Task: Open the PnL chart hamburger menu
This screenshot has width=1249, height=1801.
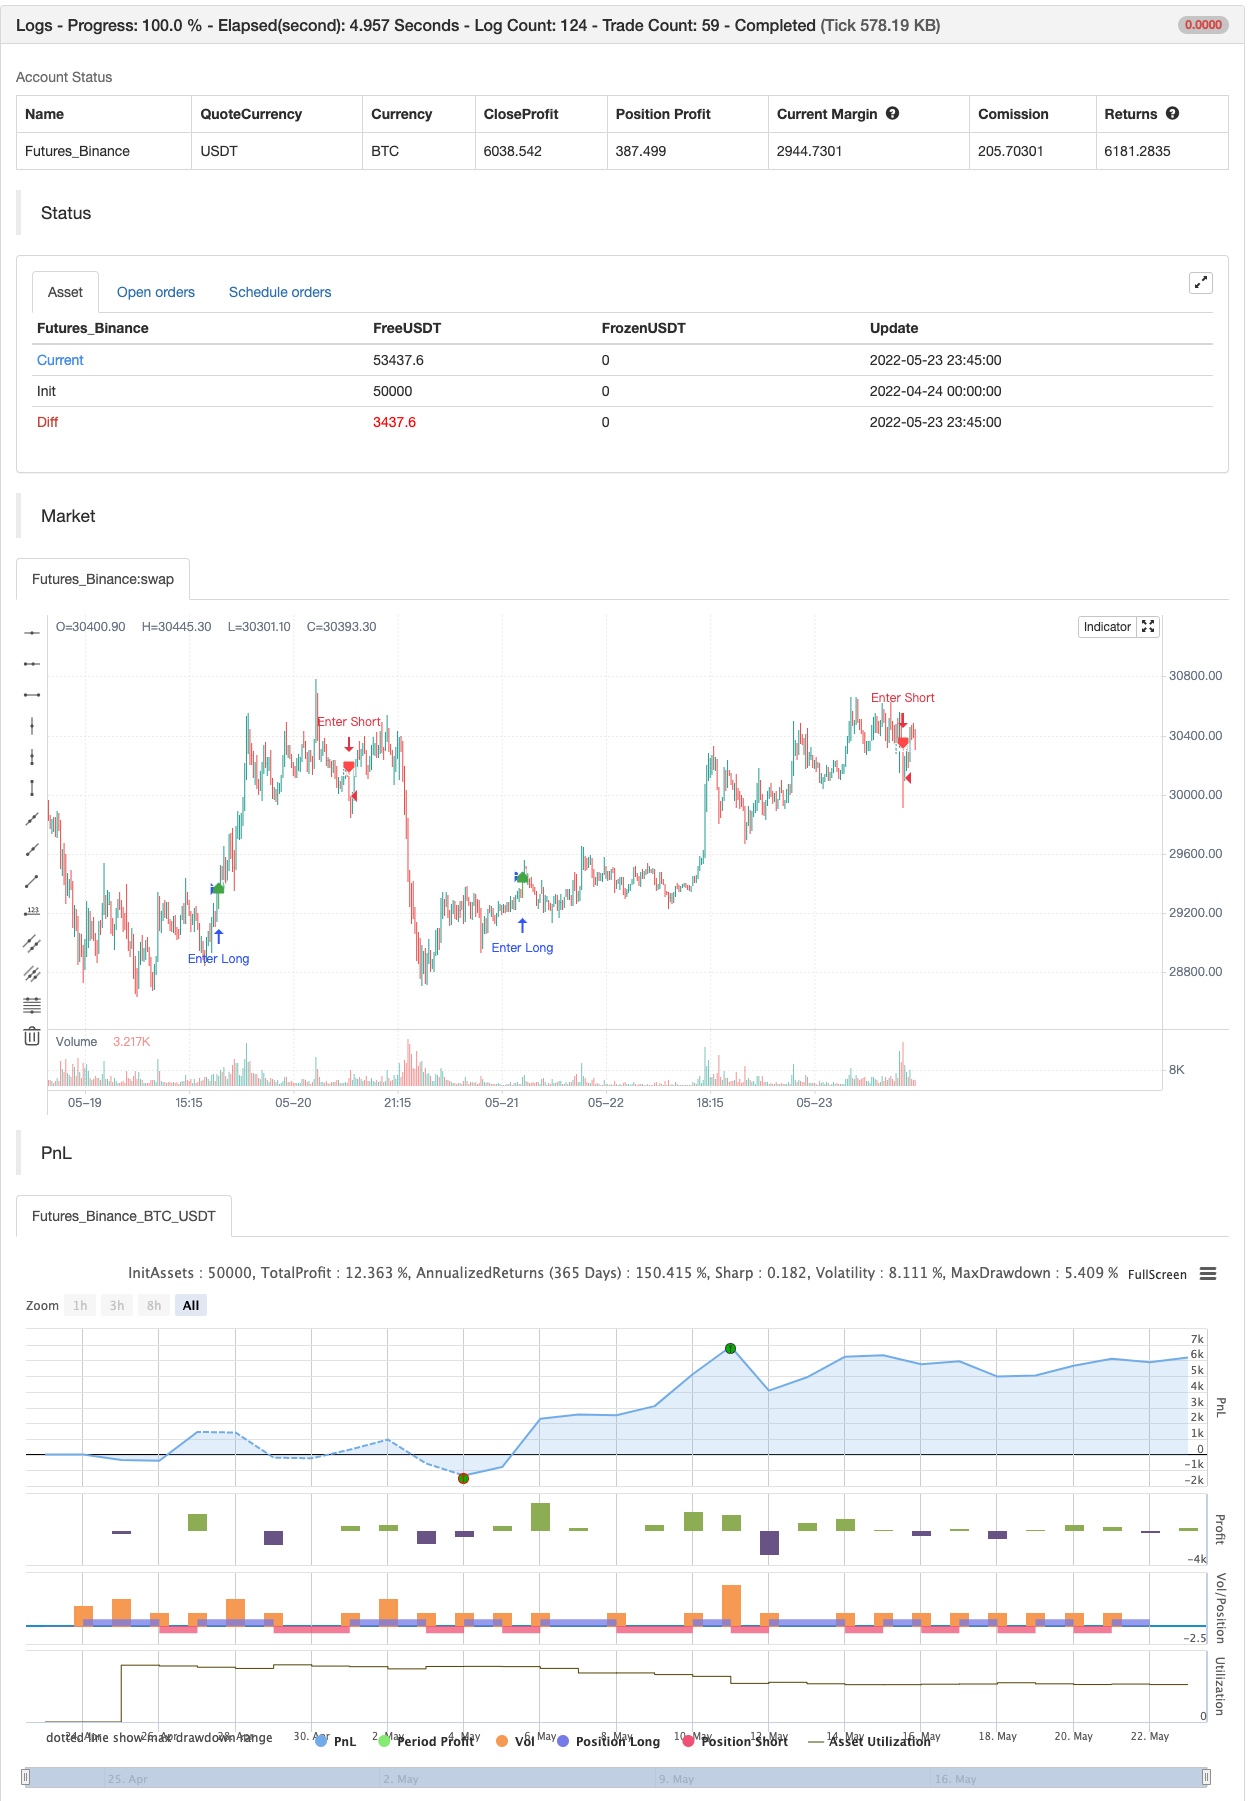Action: 1208,1274
